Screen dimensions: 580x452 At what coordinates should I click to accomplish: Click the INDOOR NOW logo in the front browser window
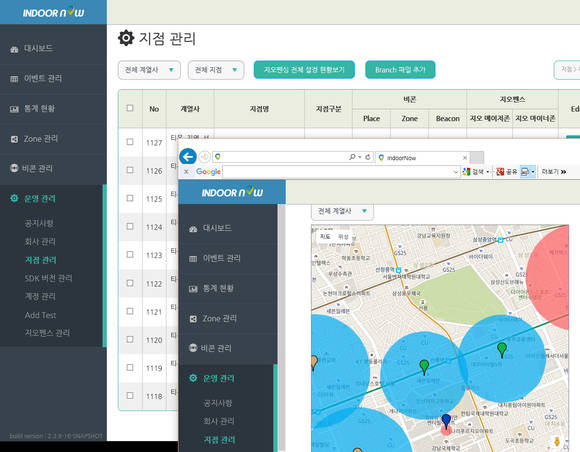[x=232, y=192]
